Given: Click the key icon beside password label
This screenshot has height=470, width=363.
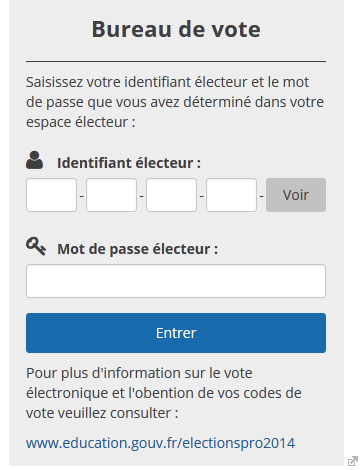Looking at the screenshot, I should click(36, 246).
